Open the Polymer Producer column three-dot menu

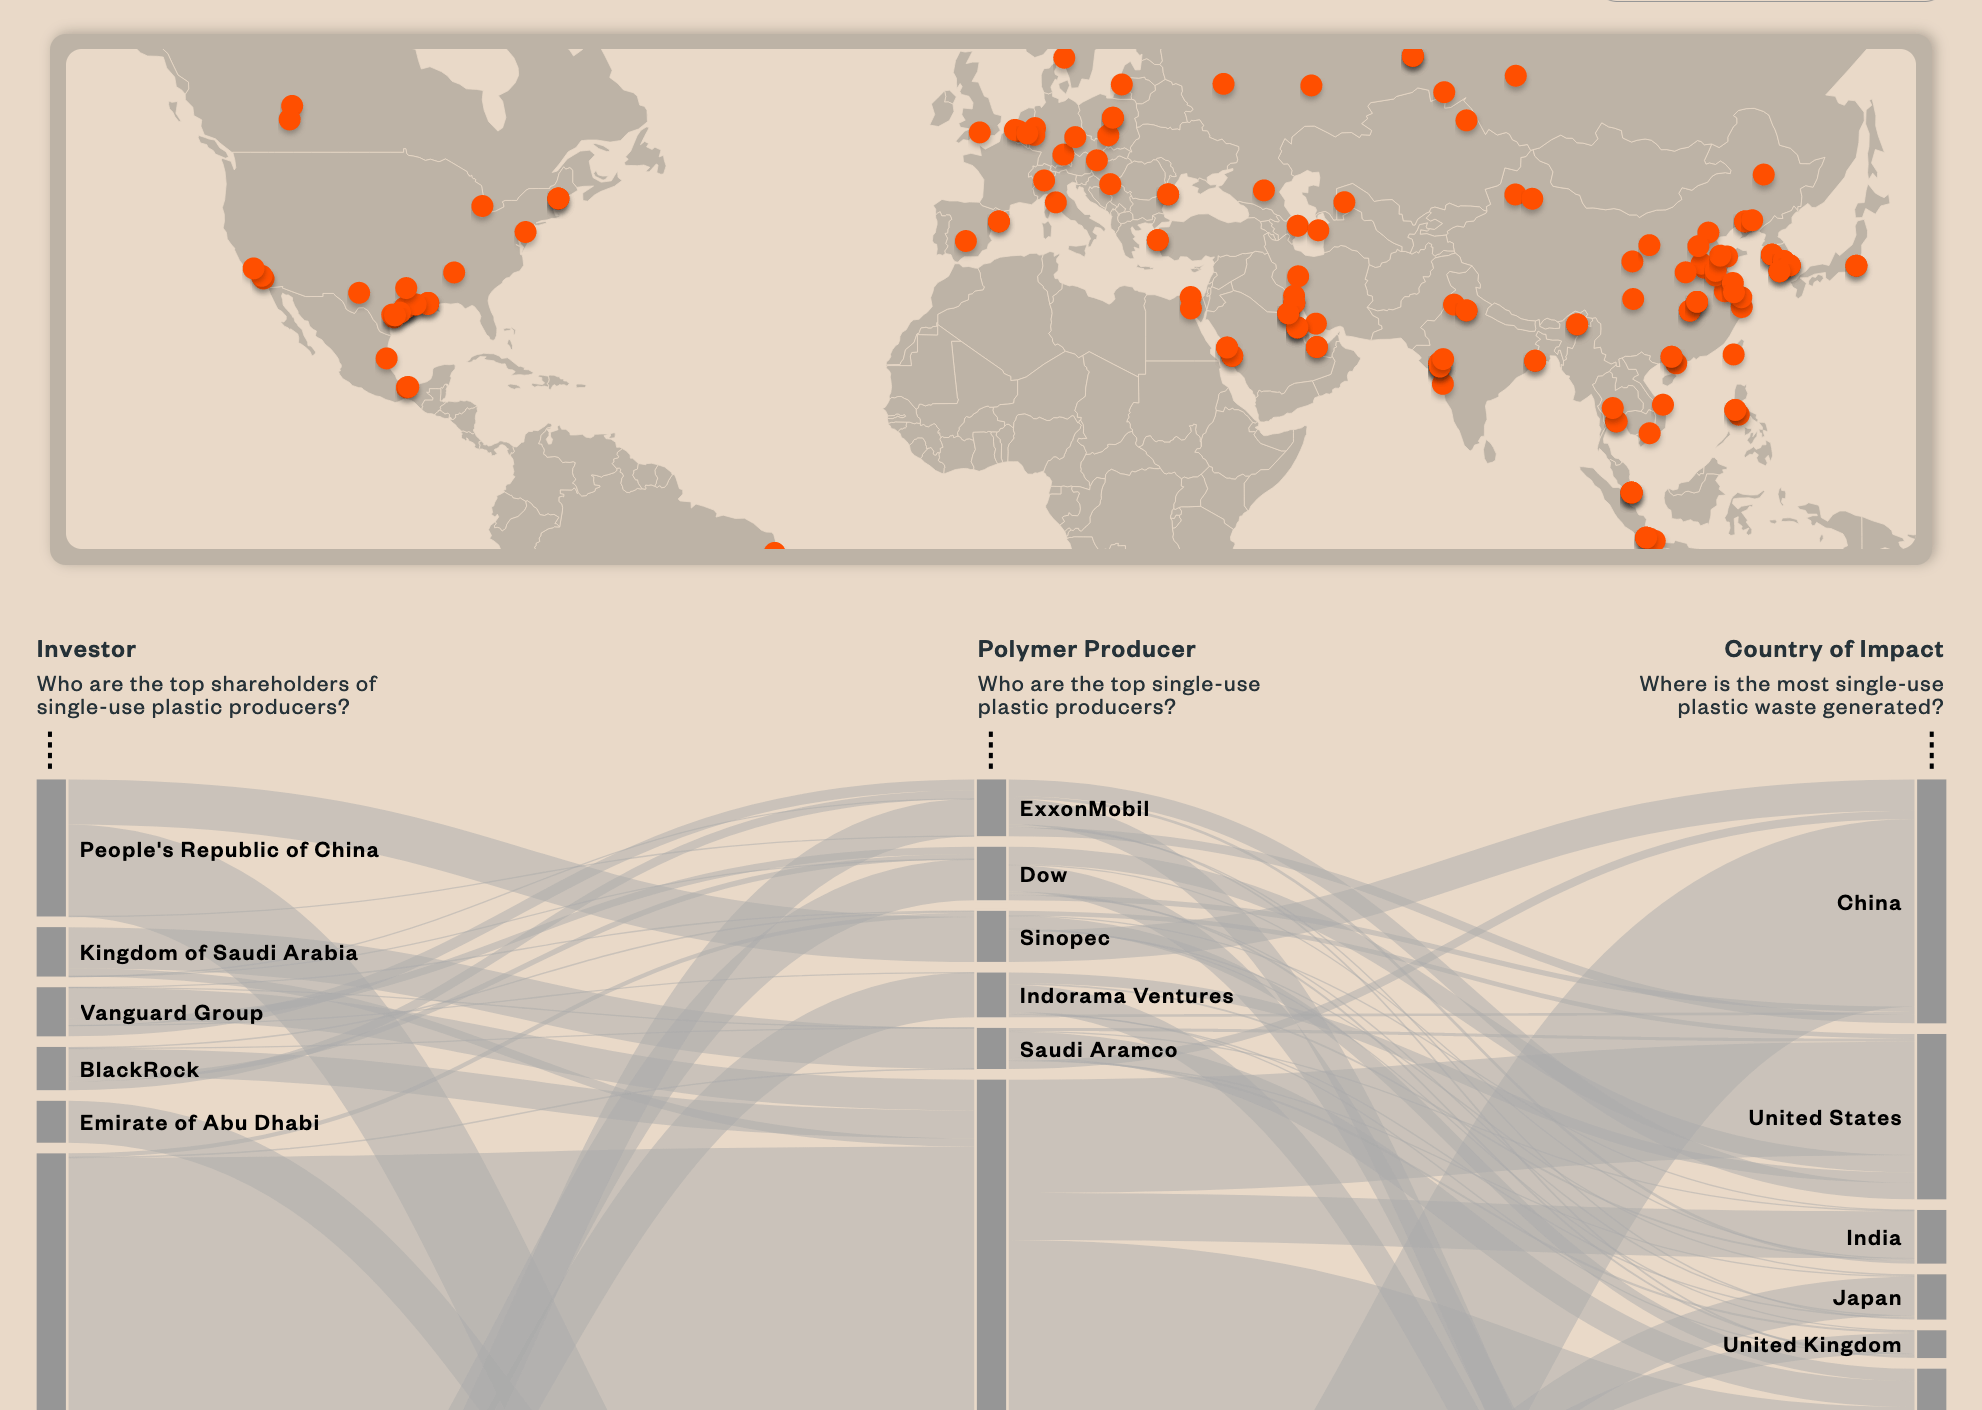click(x=990, y=749)
